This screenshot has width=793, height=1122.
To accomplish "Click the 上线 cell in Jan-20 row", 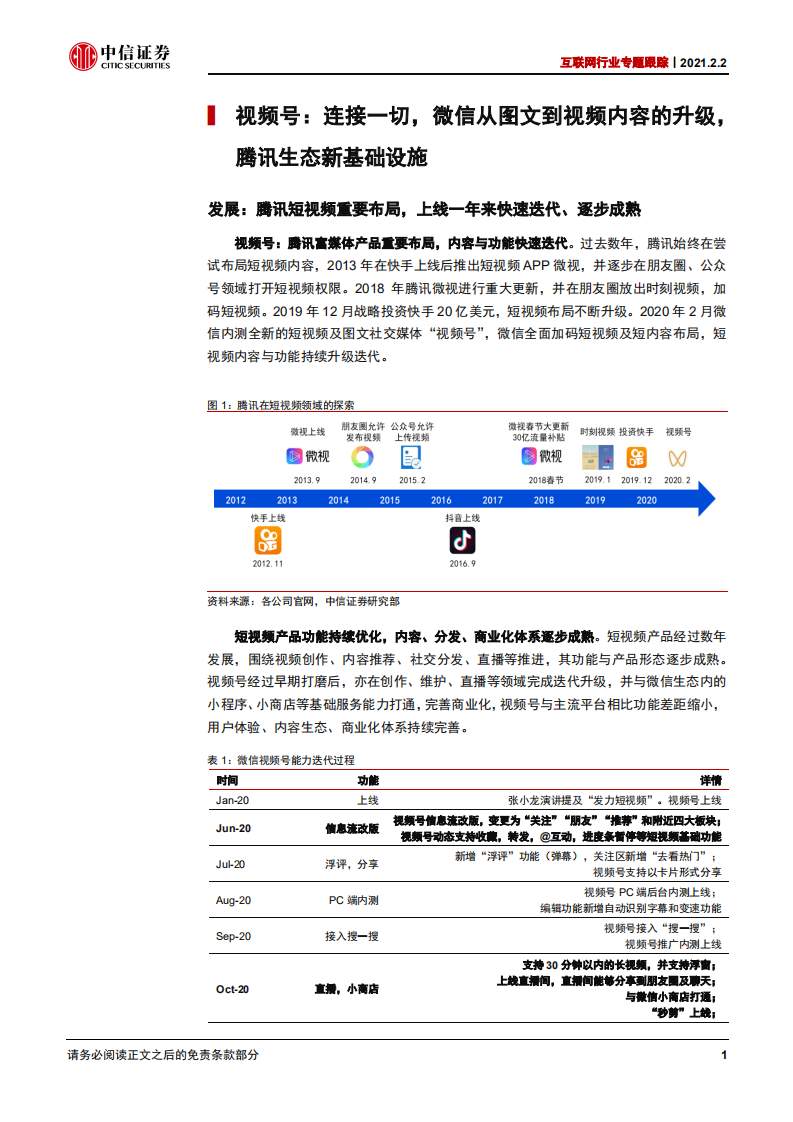I will click(x=368, y=800).
